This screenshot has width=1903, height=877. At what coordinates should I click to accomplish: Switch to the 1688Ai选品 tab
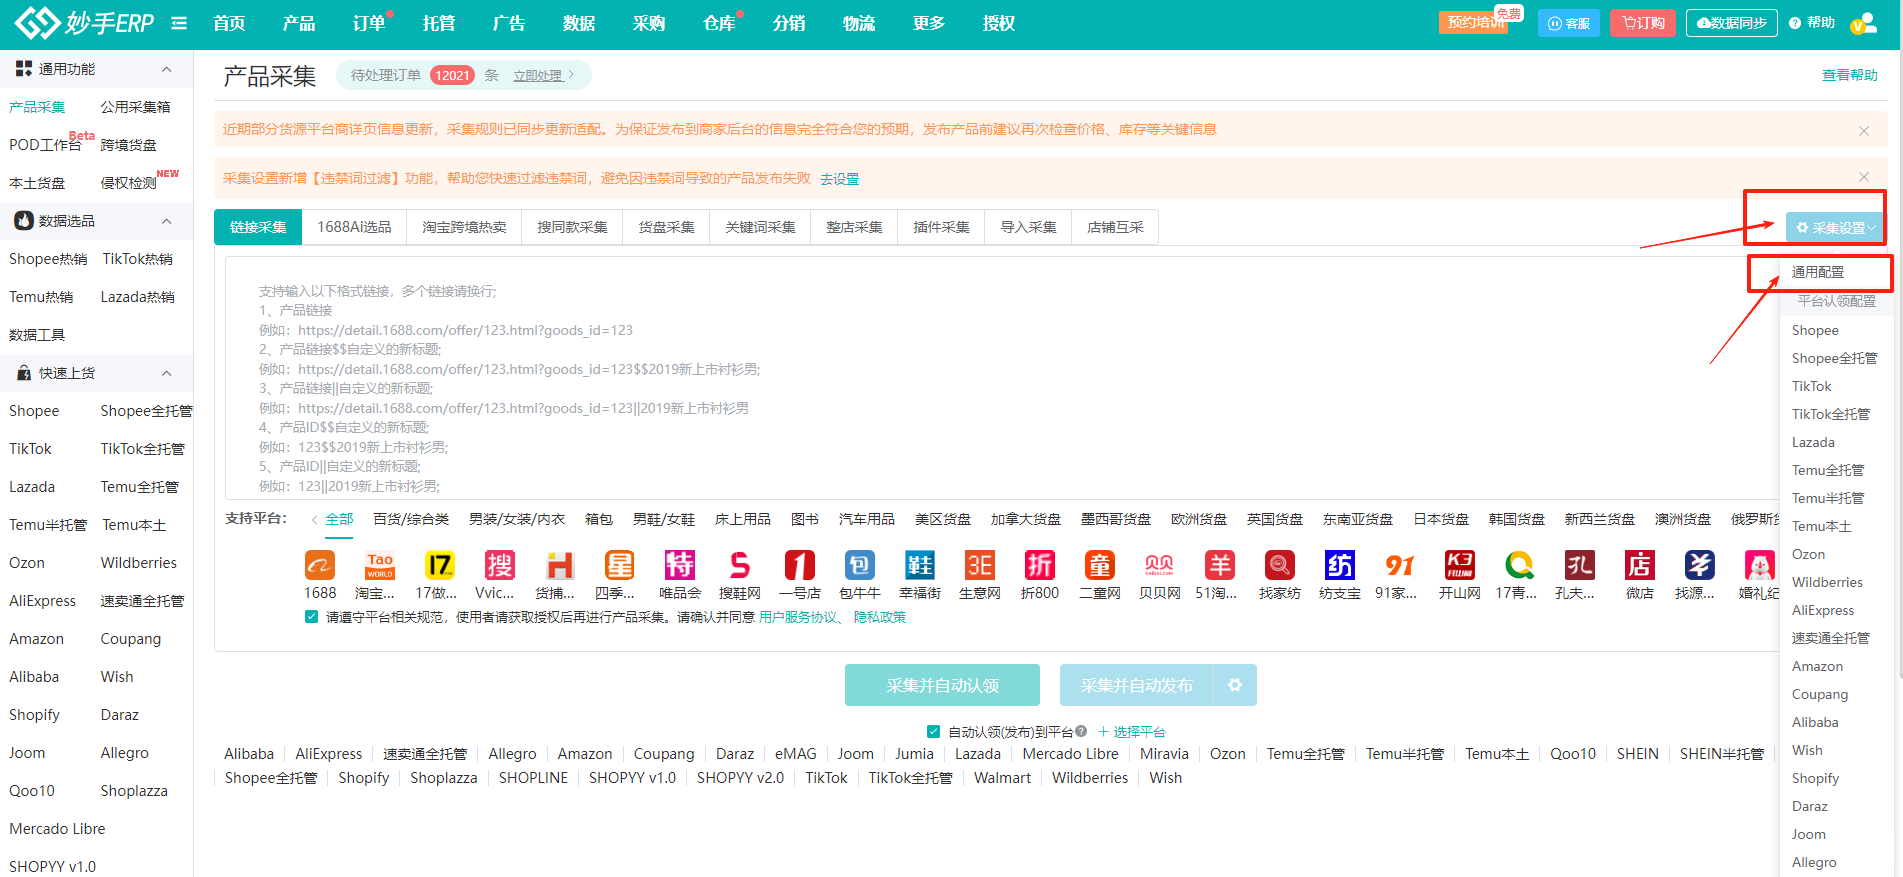click(x=354, y=227)
